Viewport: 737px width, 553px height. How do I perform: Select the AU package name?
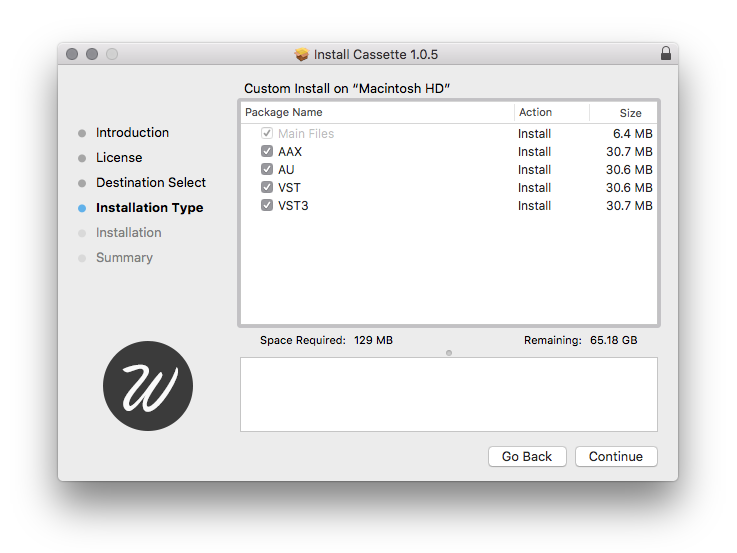pyautogui.click(x=286, y=170)
